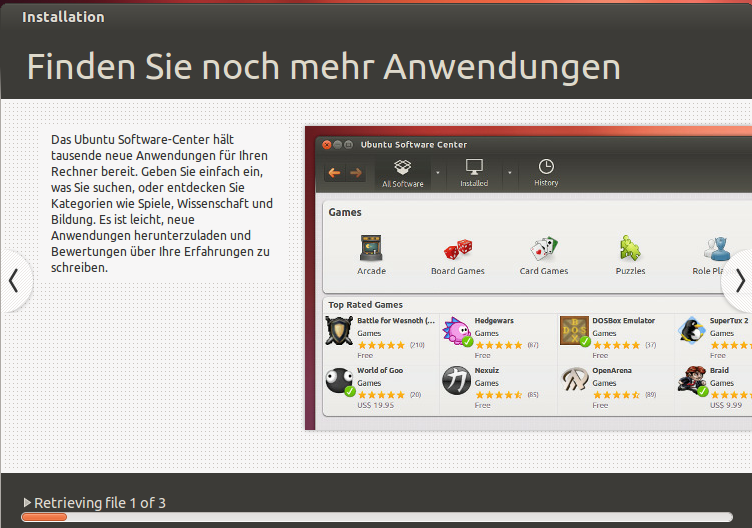Open the Board Games dice icon
The image size is (752, 528).
[458, 249]
